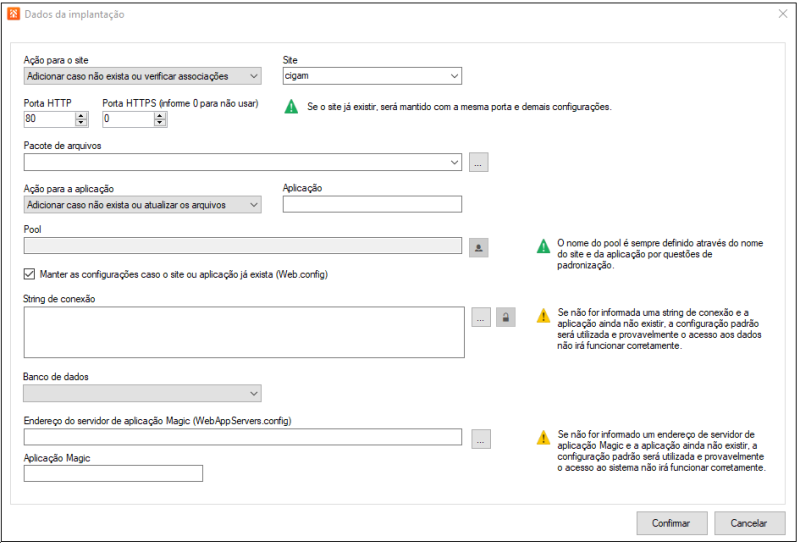
Task: Decrease the Porta HTTPS value
Action: pos(160,123)
